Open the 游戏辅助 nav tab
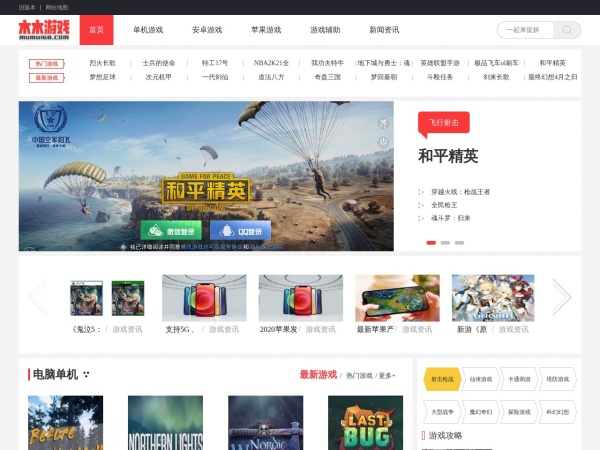 coord(325,30)
